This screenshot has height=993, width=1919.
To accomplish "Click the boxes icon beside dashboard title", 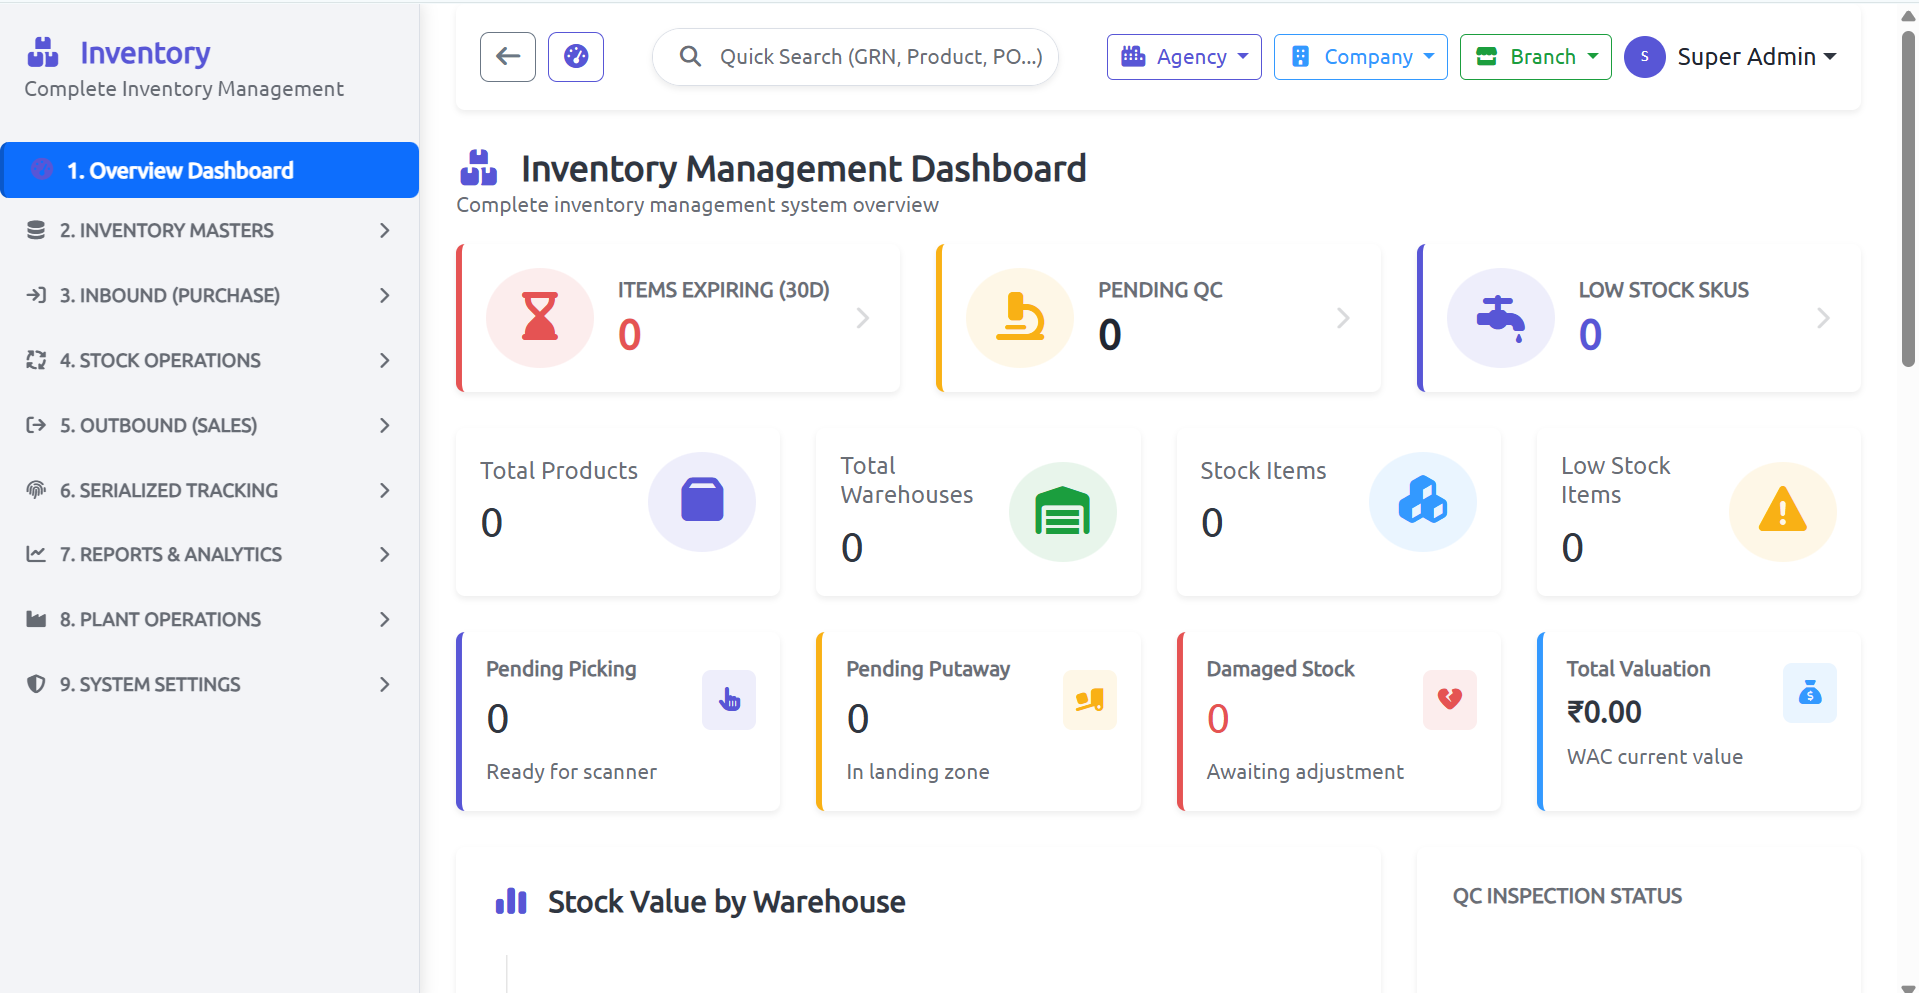I will (x=479, y=168).
